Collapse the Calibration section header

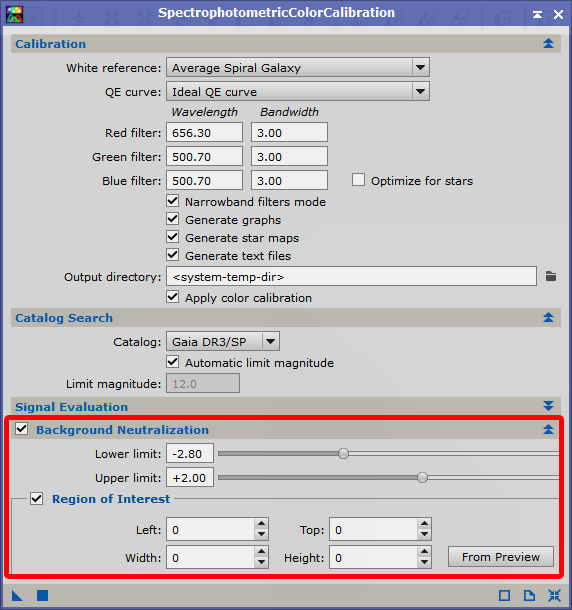[548, 44]
